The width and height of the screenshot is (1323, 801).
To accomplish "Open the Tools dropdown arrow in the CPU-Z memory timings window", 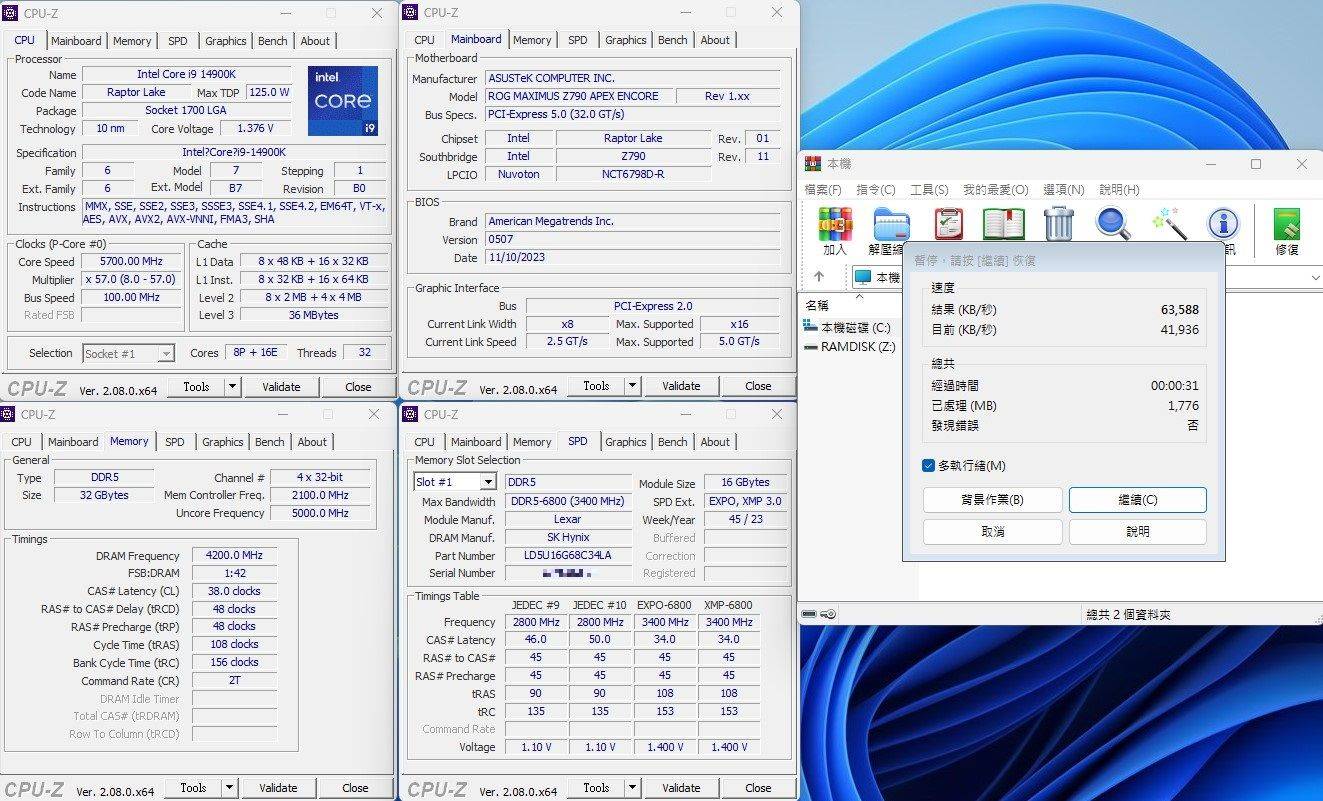I will (x=229, y=788).
